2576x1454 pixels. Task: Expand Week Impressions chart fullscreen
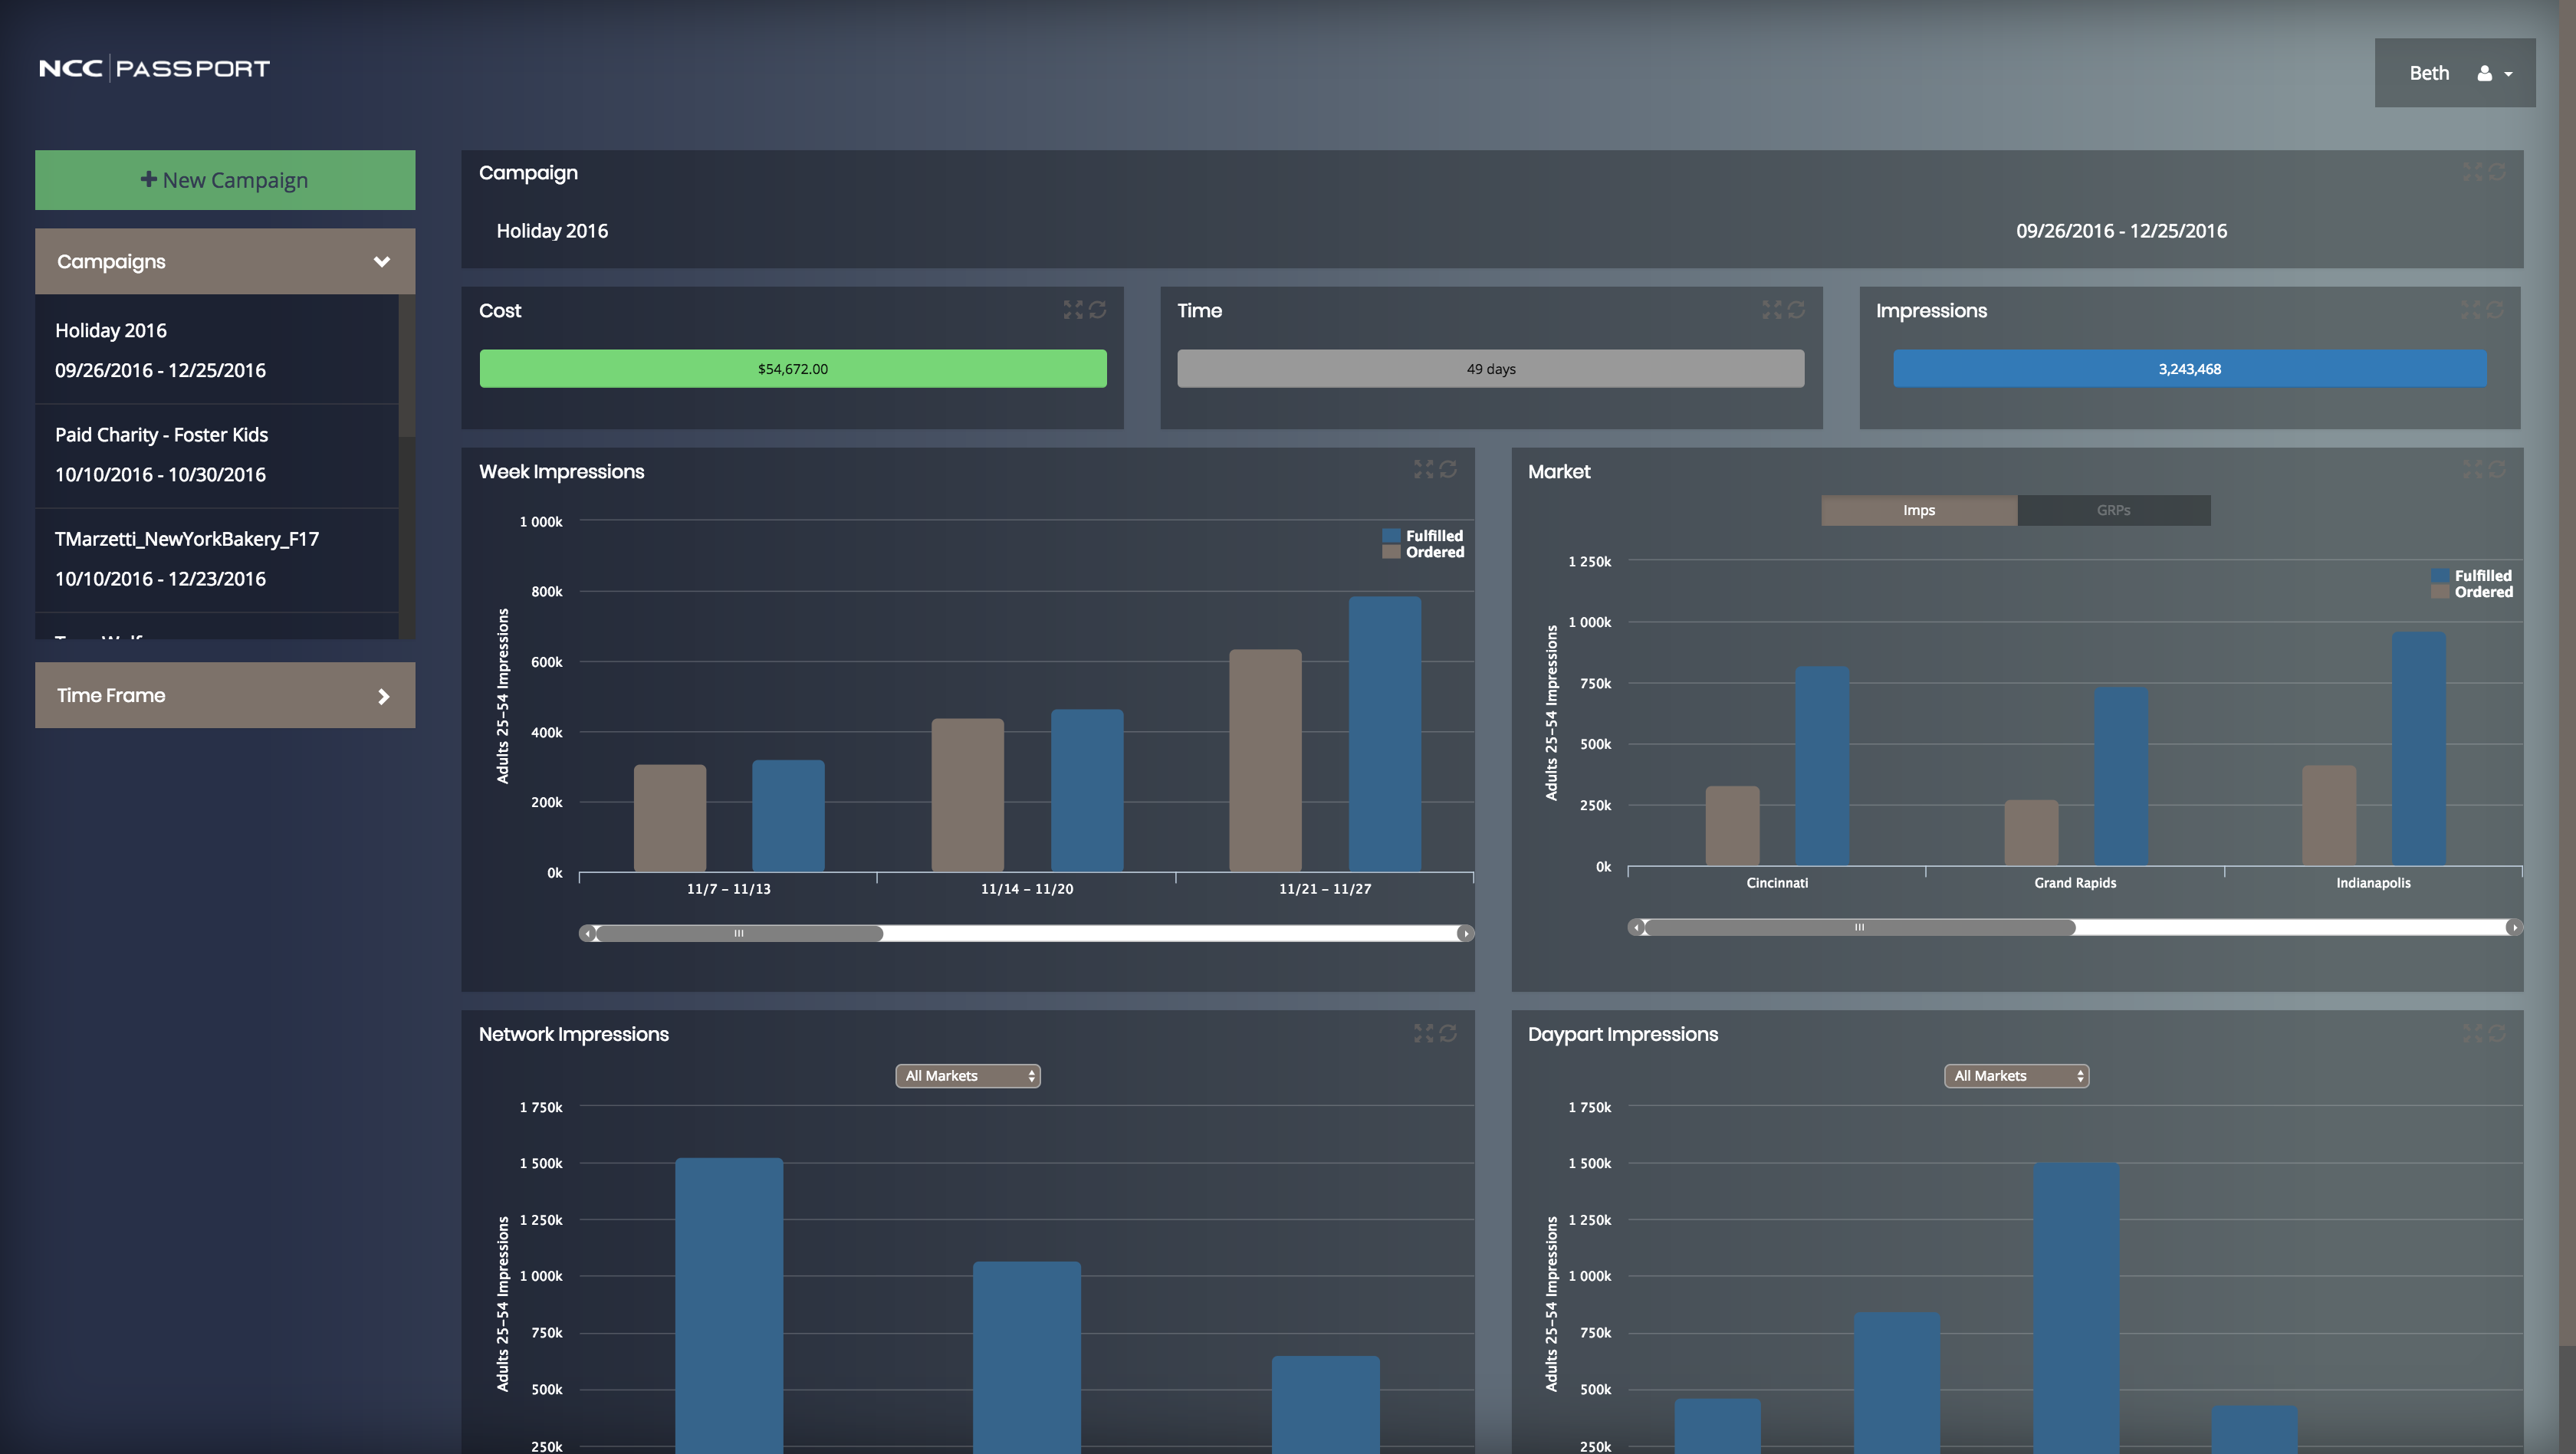(x=1423, y=469)
